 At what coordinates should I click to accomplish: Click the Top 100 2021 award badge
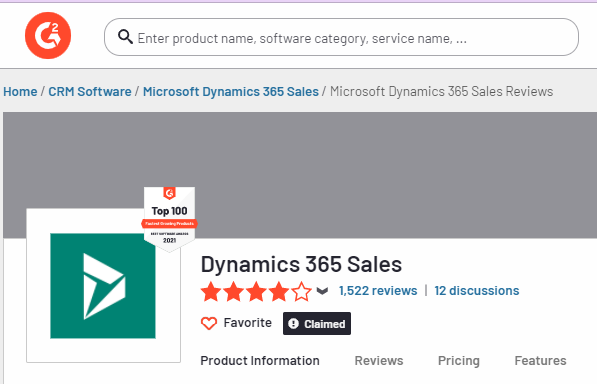tap(169, 219)
